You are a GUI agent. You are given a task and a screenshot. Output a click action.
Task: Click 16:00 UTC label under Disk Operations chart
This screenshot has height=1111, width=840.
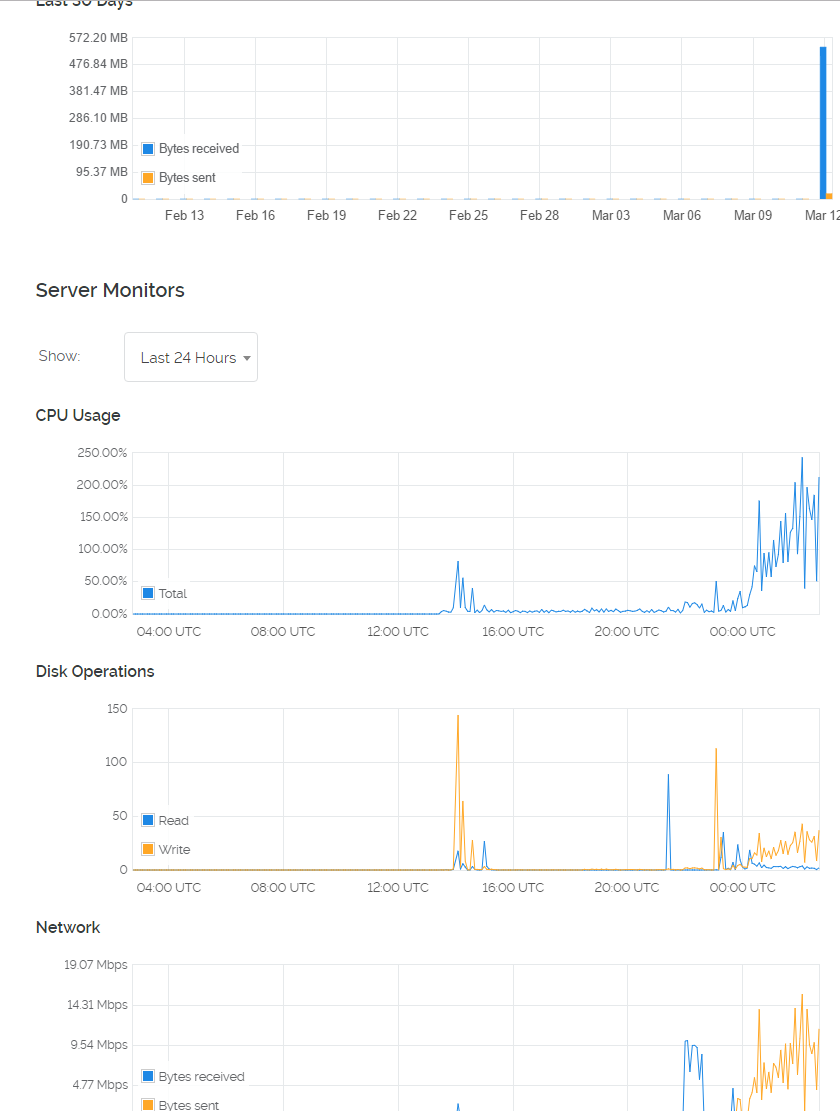click(513, 887)
